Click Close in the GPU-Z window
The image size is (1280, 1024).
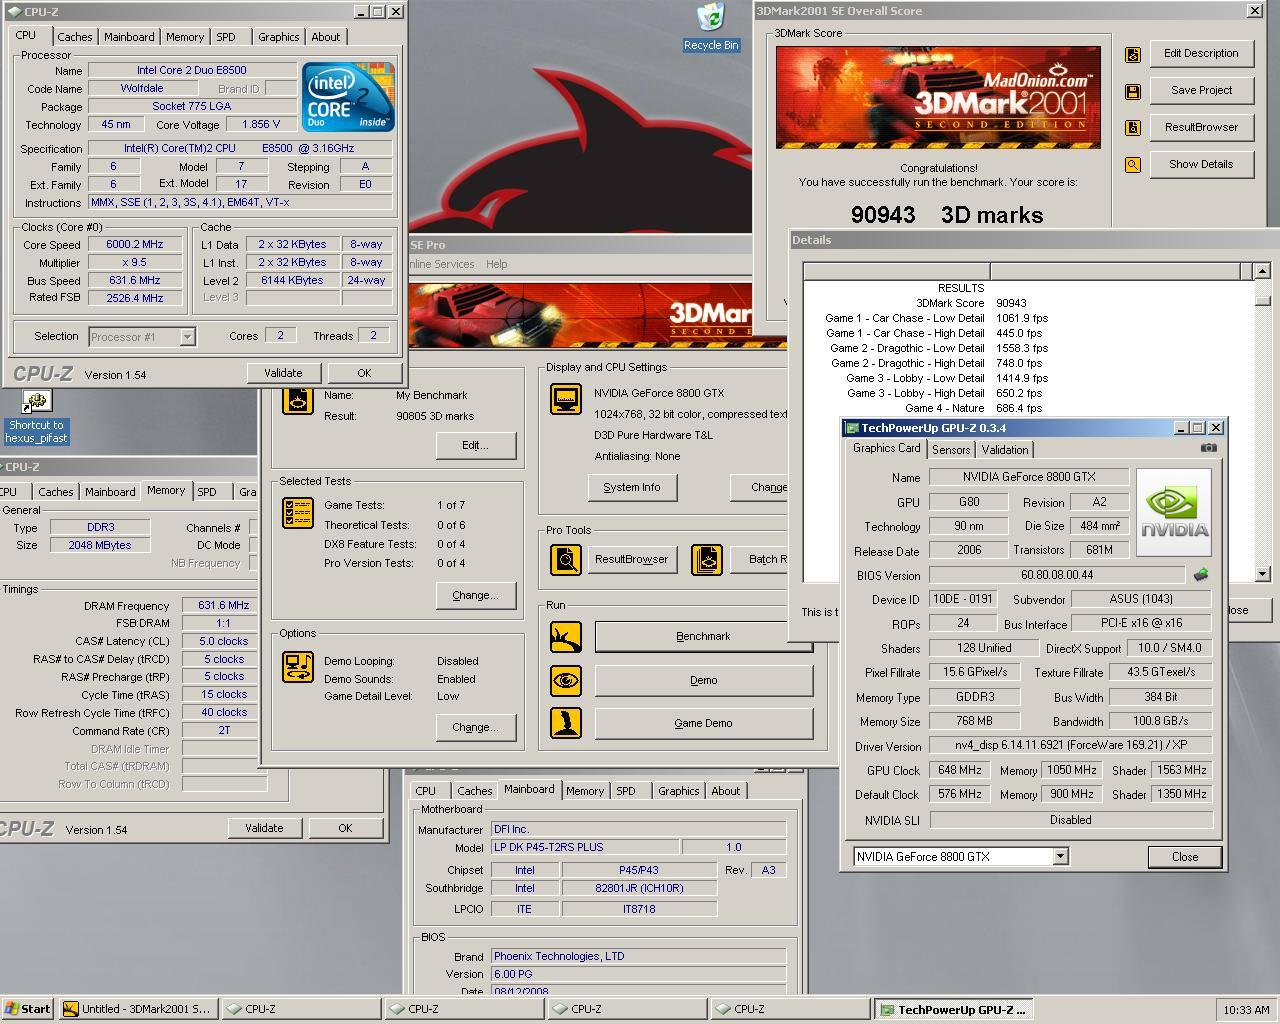pyautogui.click(x=1185, y=857)
